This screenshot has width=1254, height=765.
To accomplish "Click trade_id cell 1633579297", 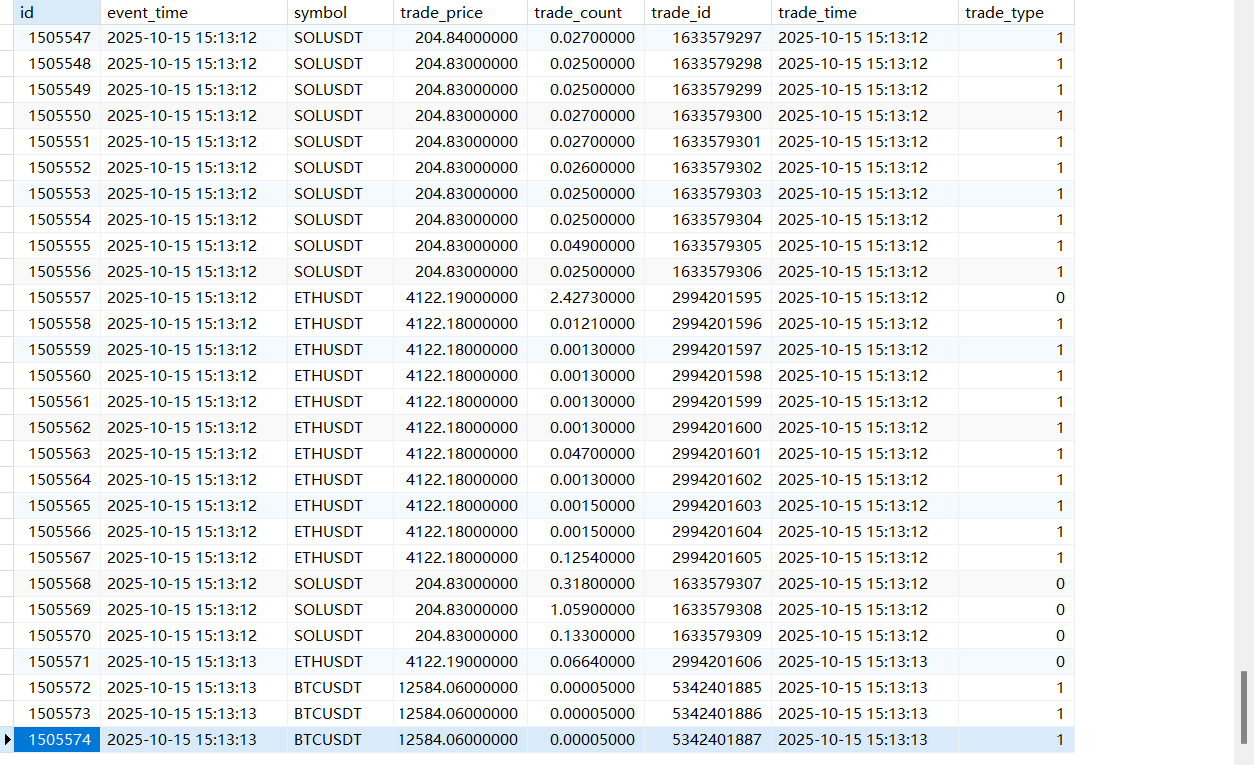I will [708, 38].
